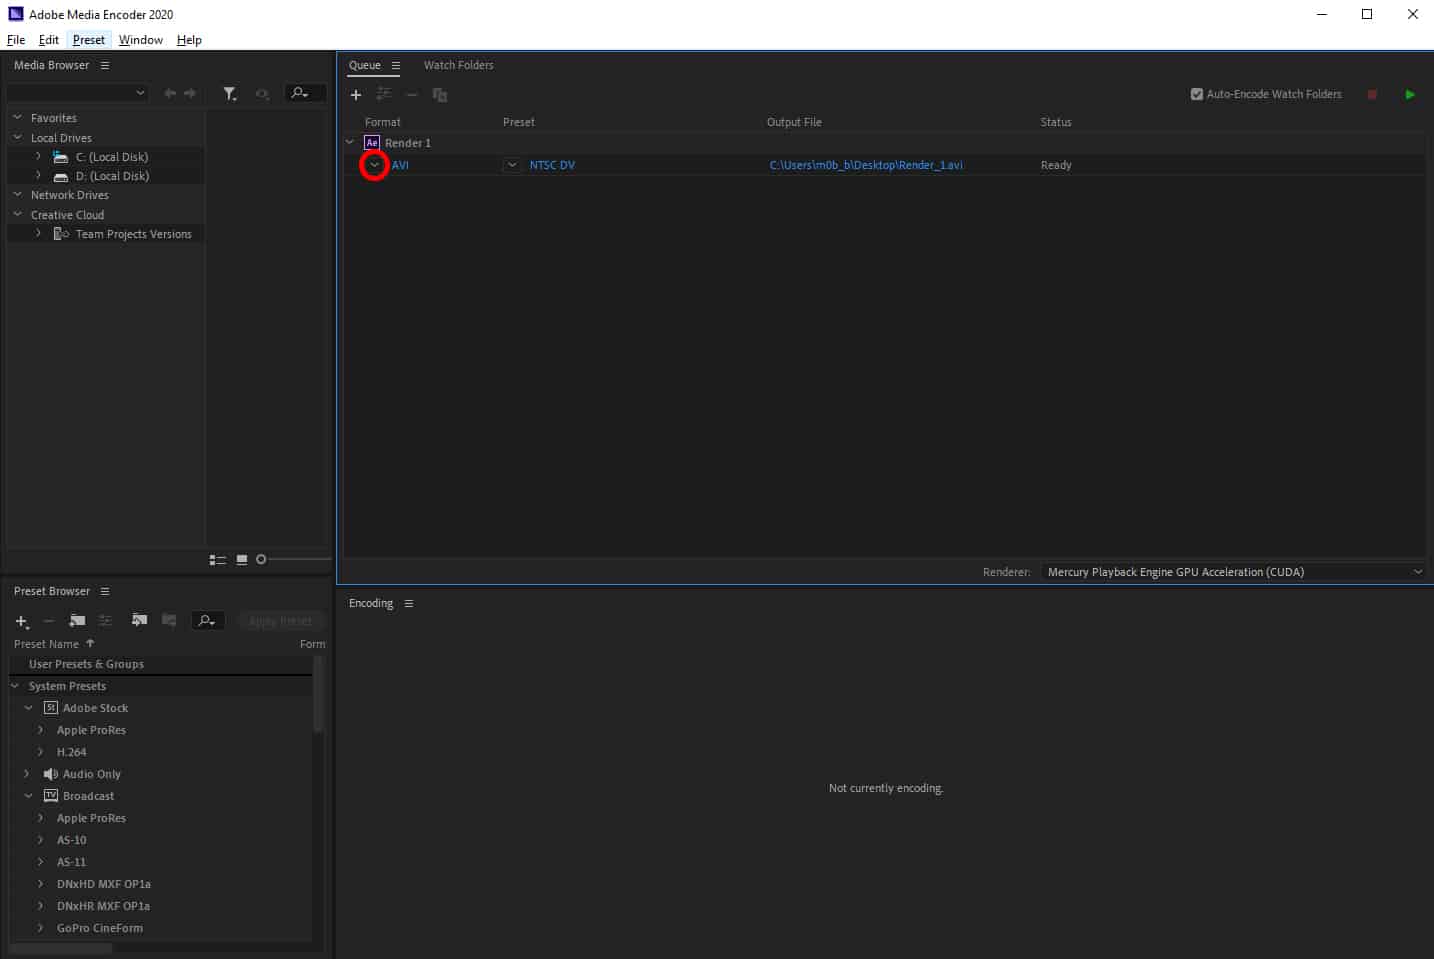
Task: Start the queue with the green play button
Action: [1410, 94]
